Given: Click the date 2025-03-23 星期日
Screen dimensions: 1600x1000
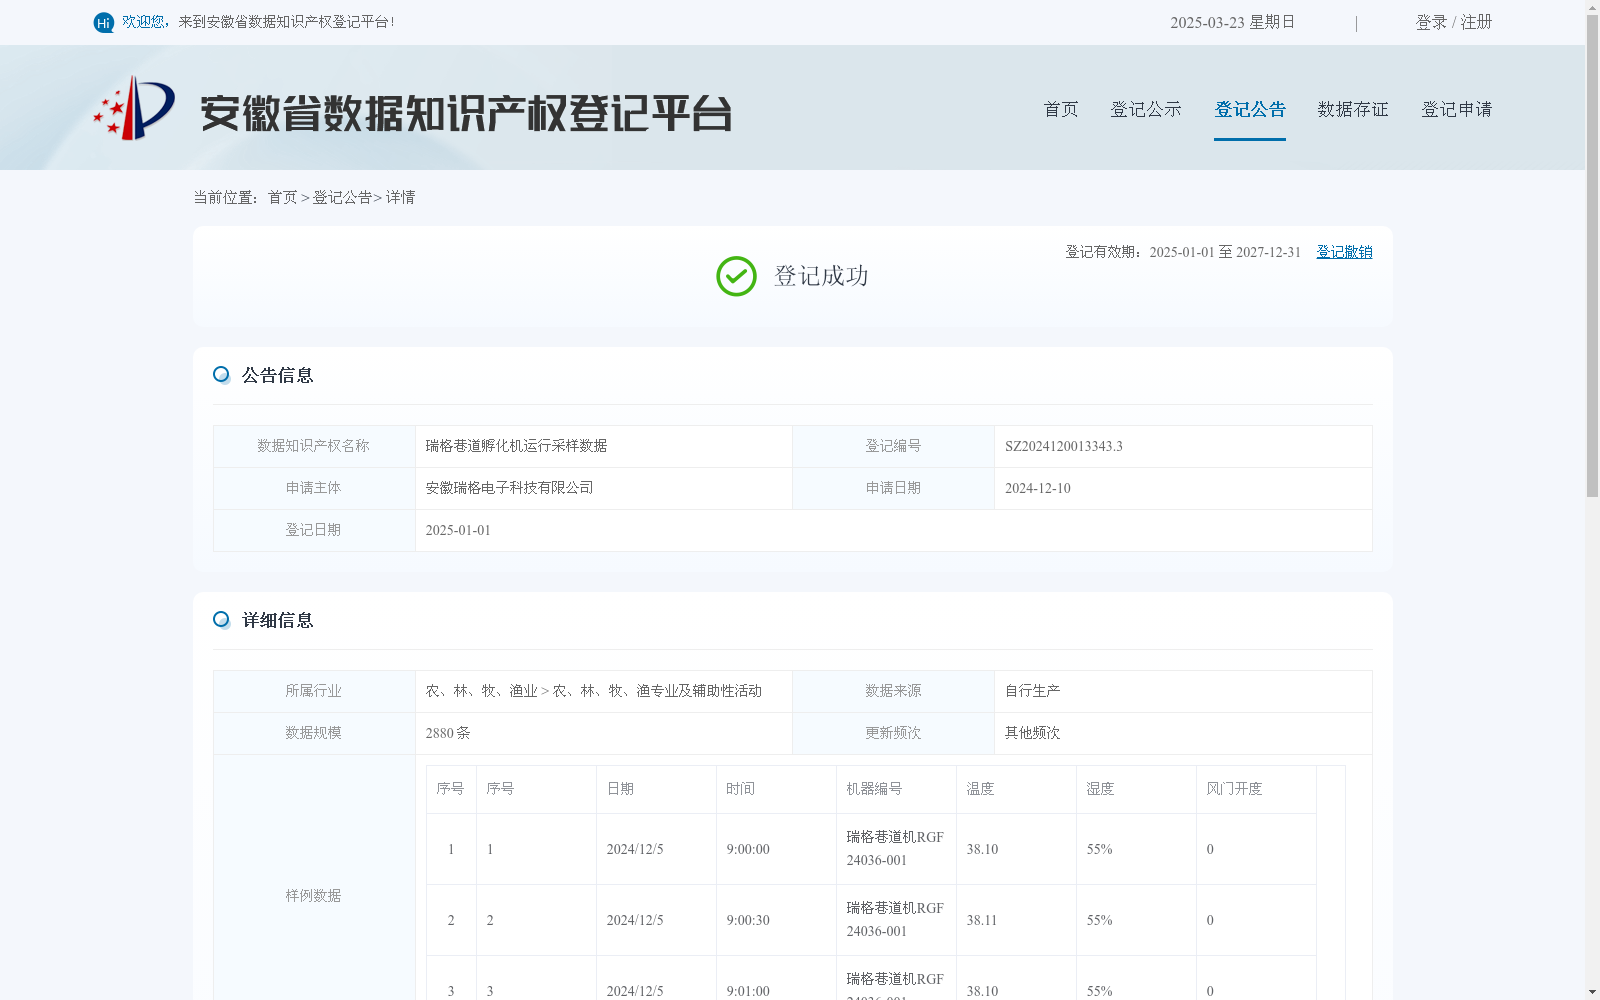Looking at the screenshot, I should coord(1233,22).
